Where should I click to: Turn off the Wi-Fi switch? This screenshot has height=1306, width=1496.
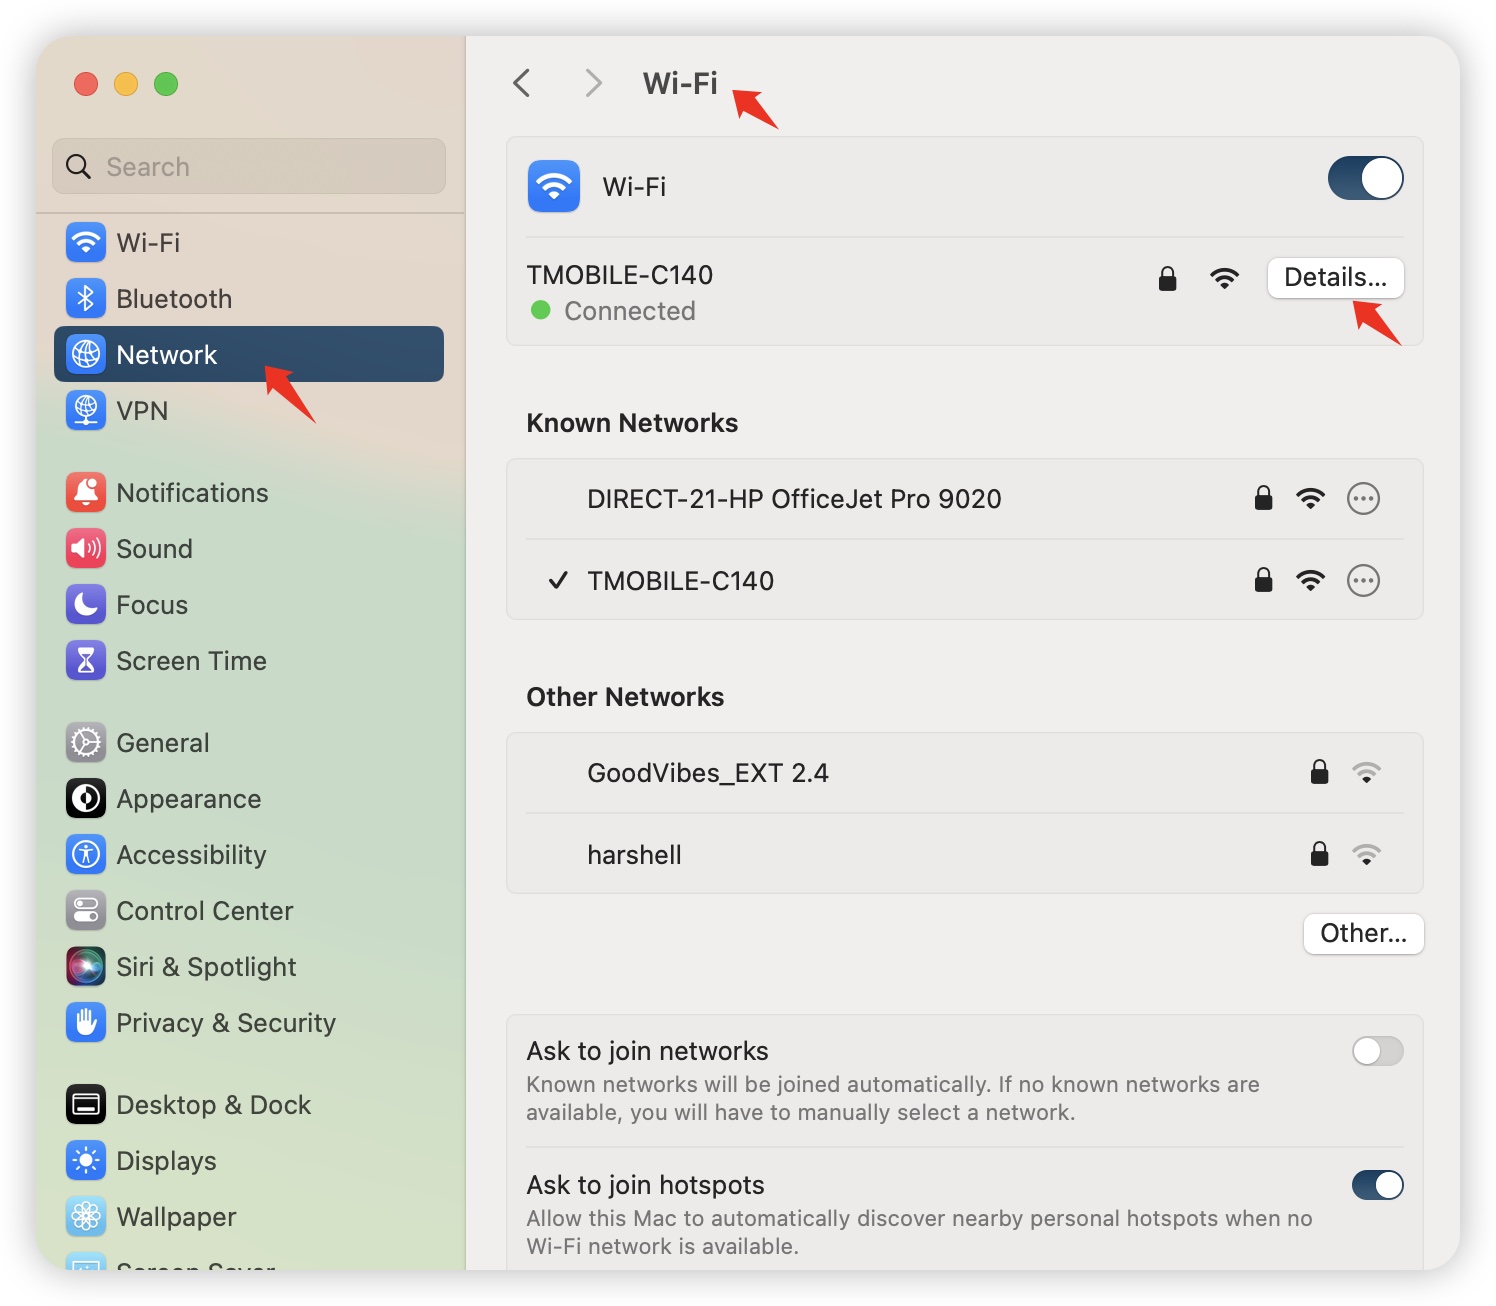[x=1365, y=179]
